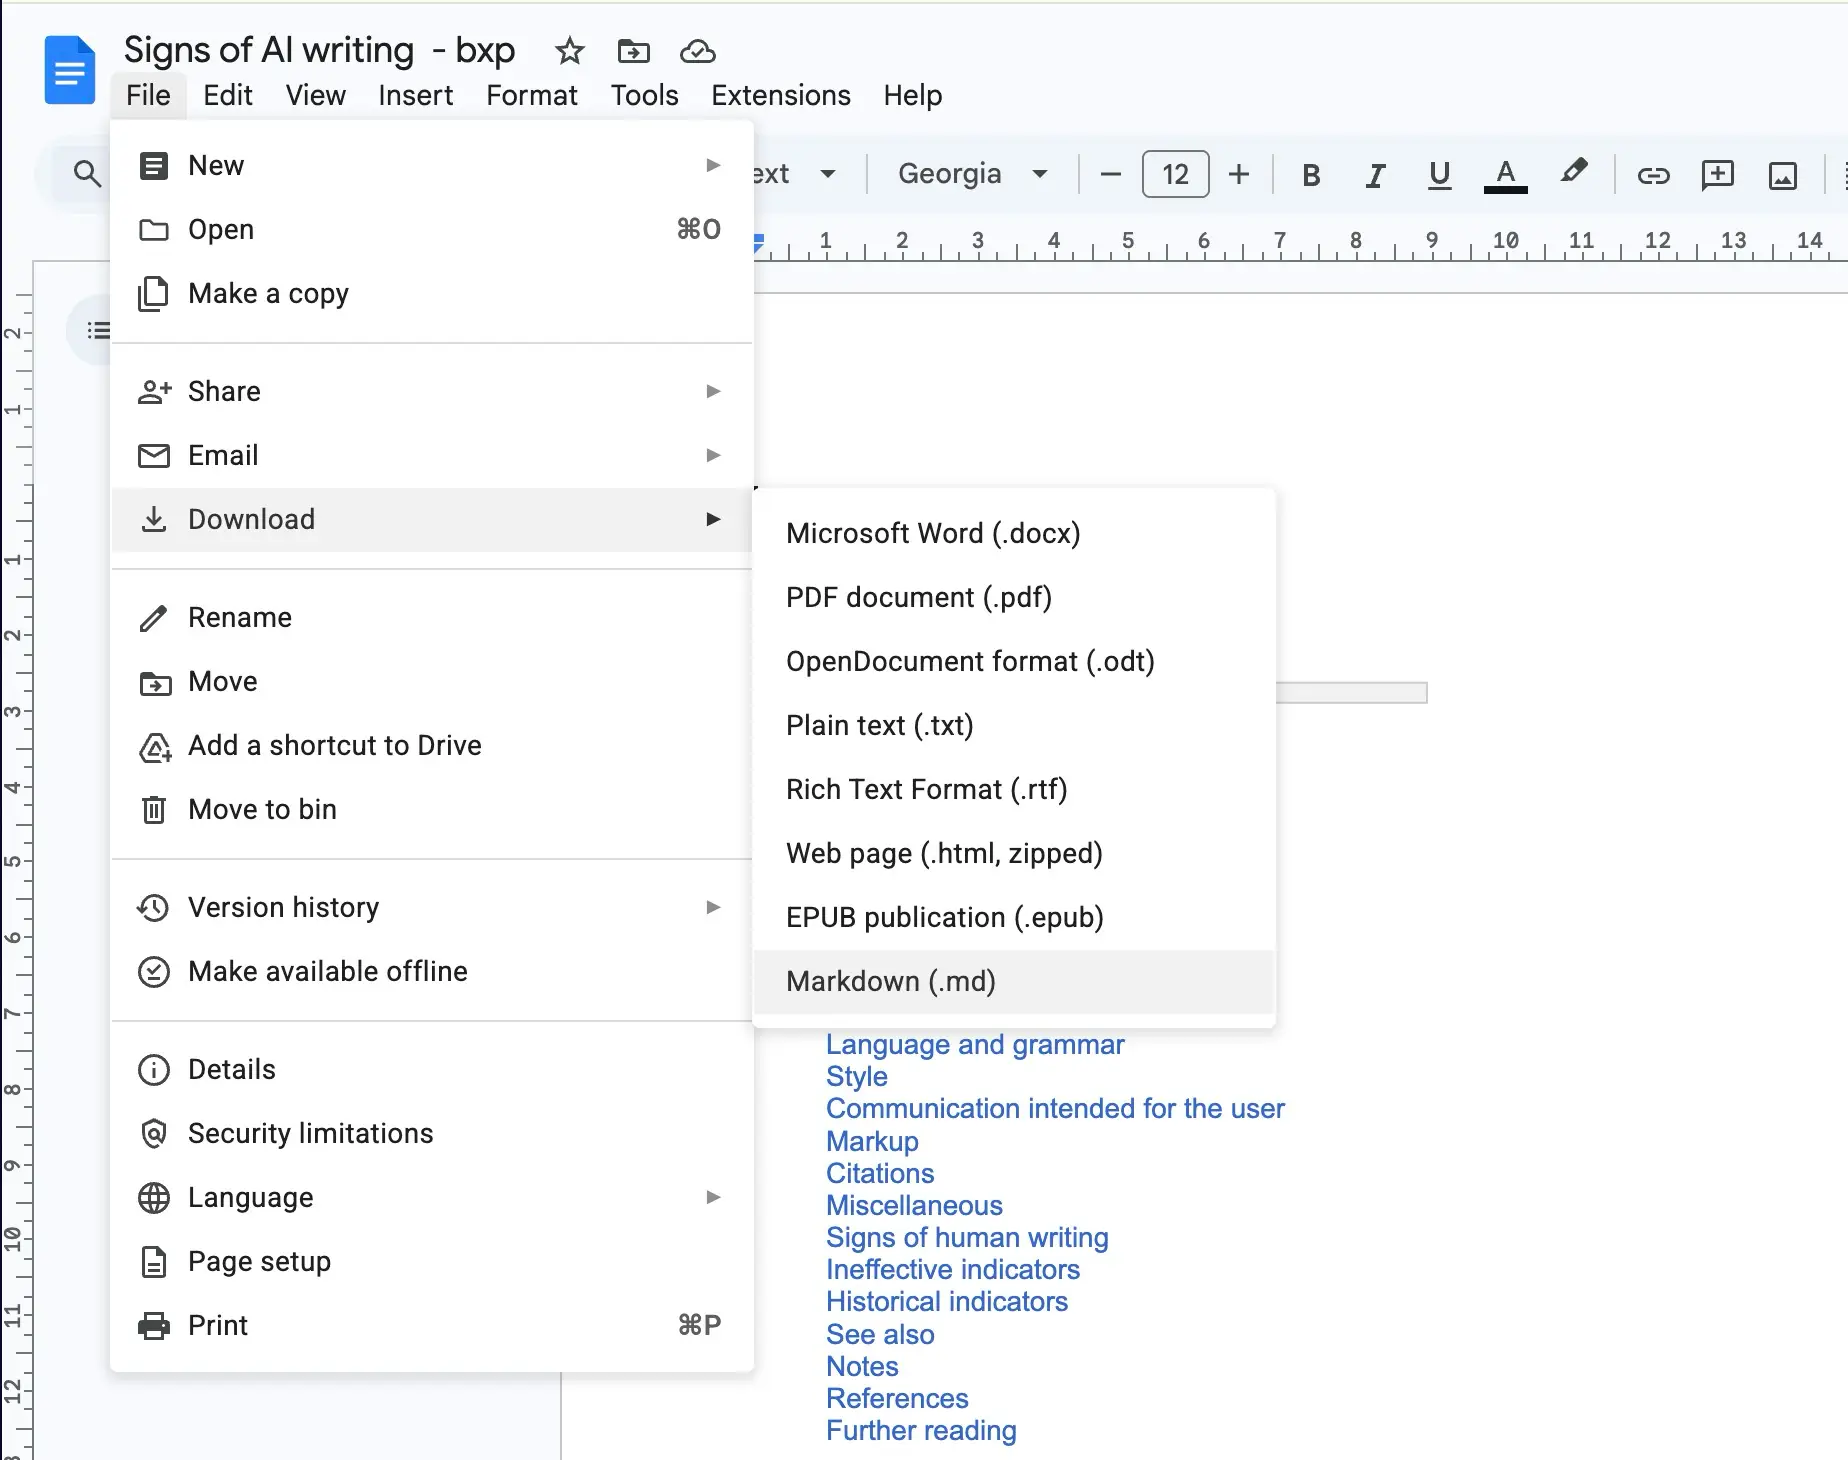The image size is (1848, 1460).
Task: Open the text highlight color picker
Action: (1573, 175)
